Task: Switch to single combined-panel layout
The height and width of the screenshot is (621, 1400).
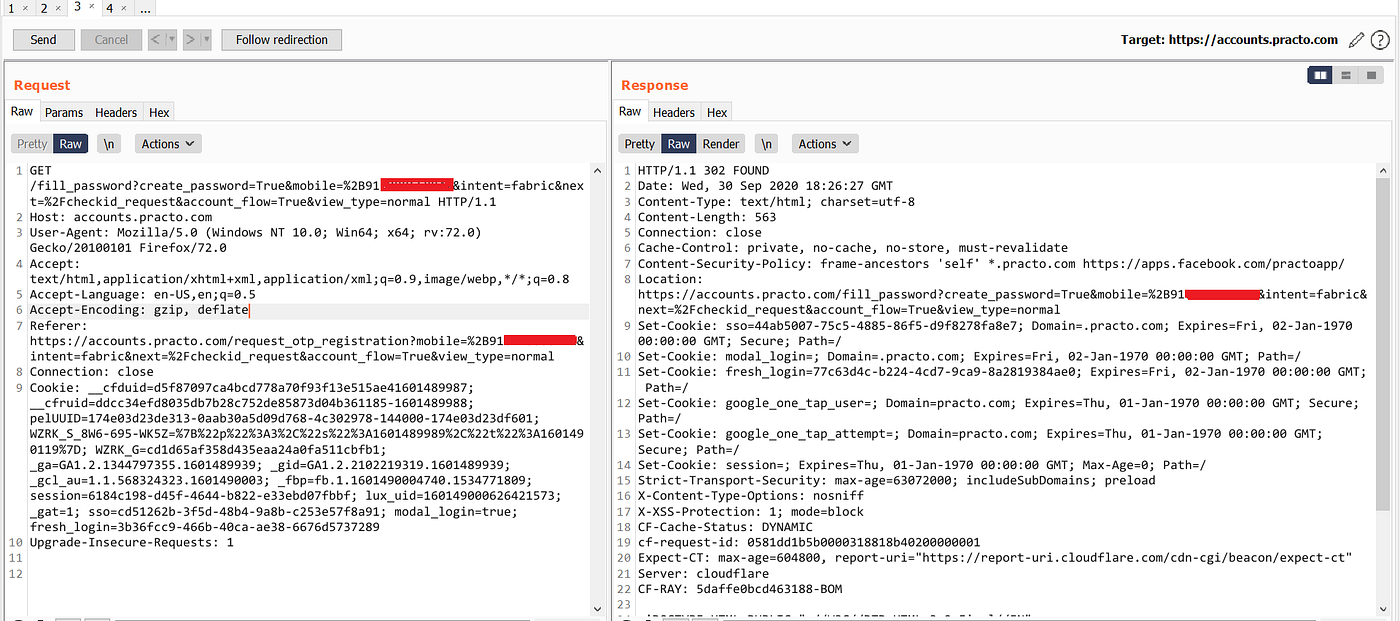Action: coord(1371,75)
